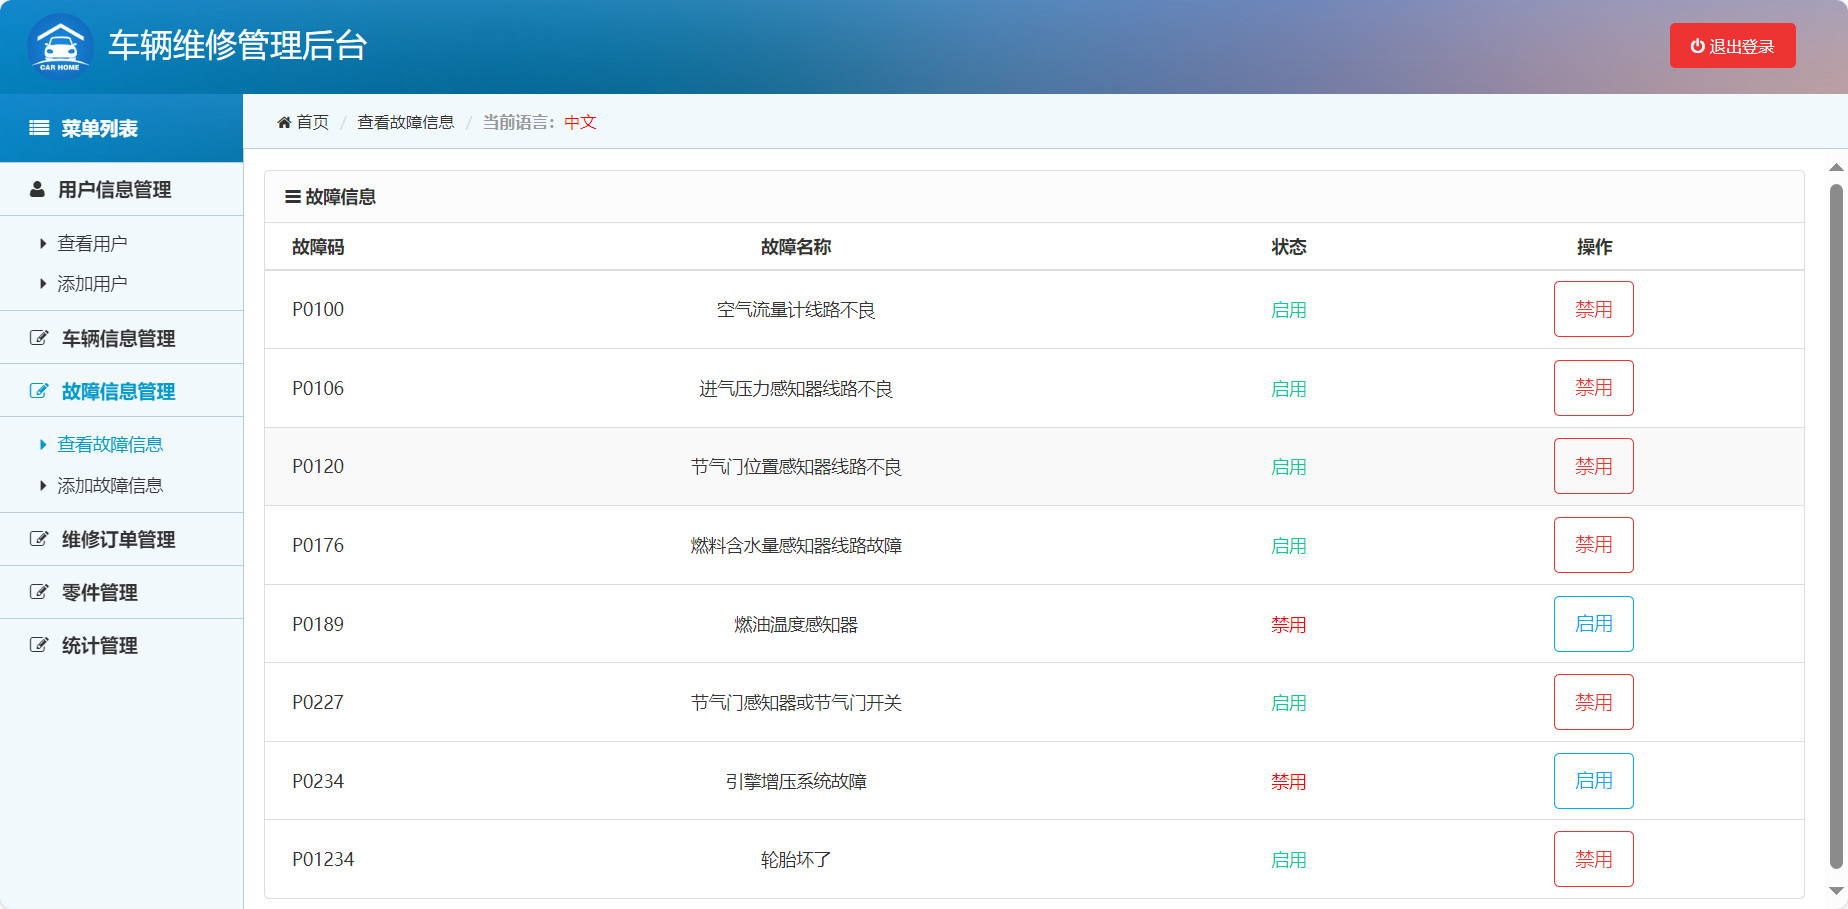The width and height of the screenshot is (1848, 909).
Task: Open the 车辆信息管理 menu section
Action: coord(121,338)
